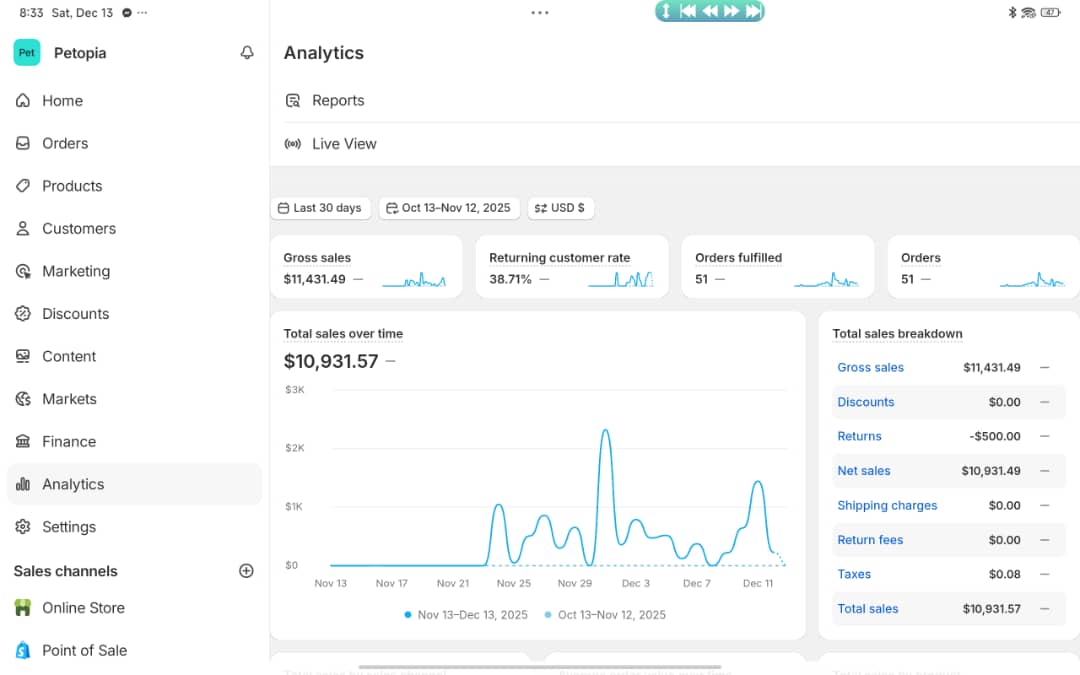Click the three-dot menu at top

(x=540, y=13)
